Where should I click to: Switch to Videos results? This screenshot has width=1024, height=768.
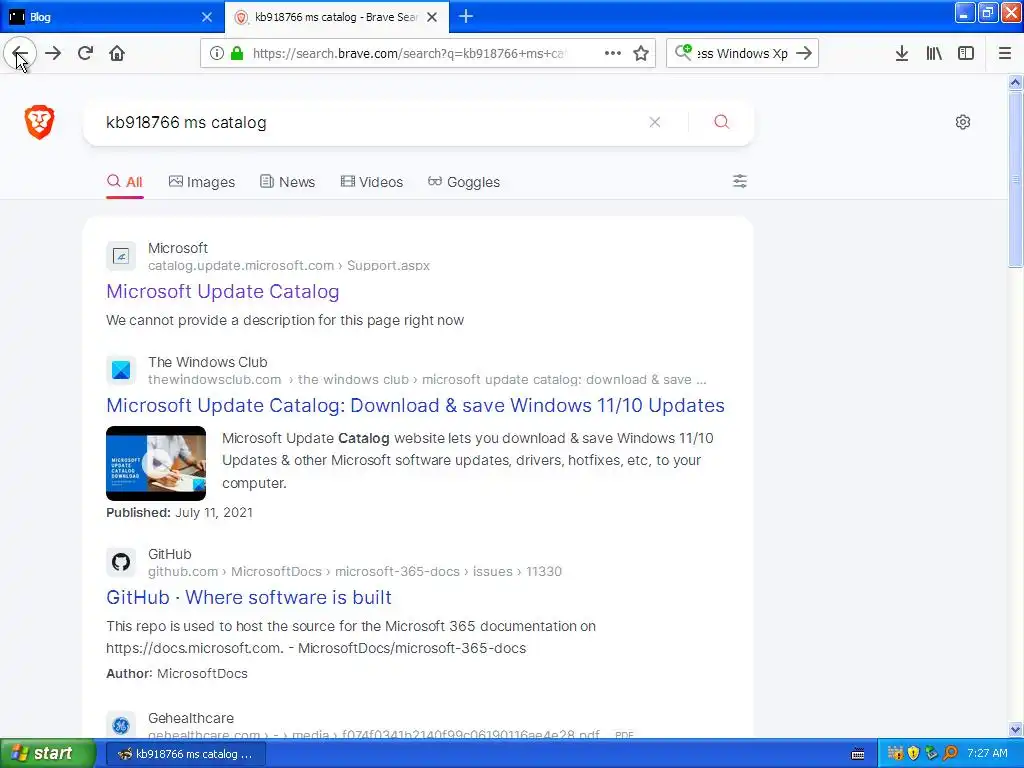(372, 182)
